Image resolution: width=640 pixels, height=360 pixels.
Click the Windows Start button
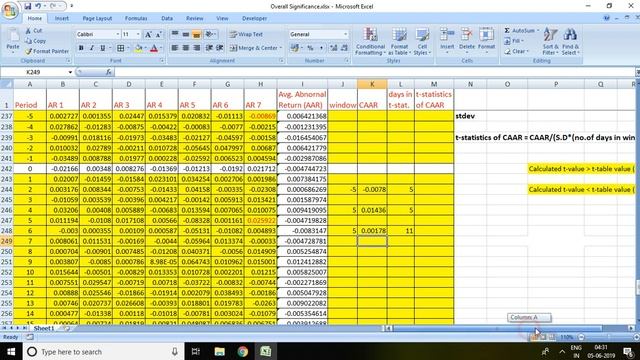pyautogui.click(x=11, y=351)
